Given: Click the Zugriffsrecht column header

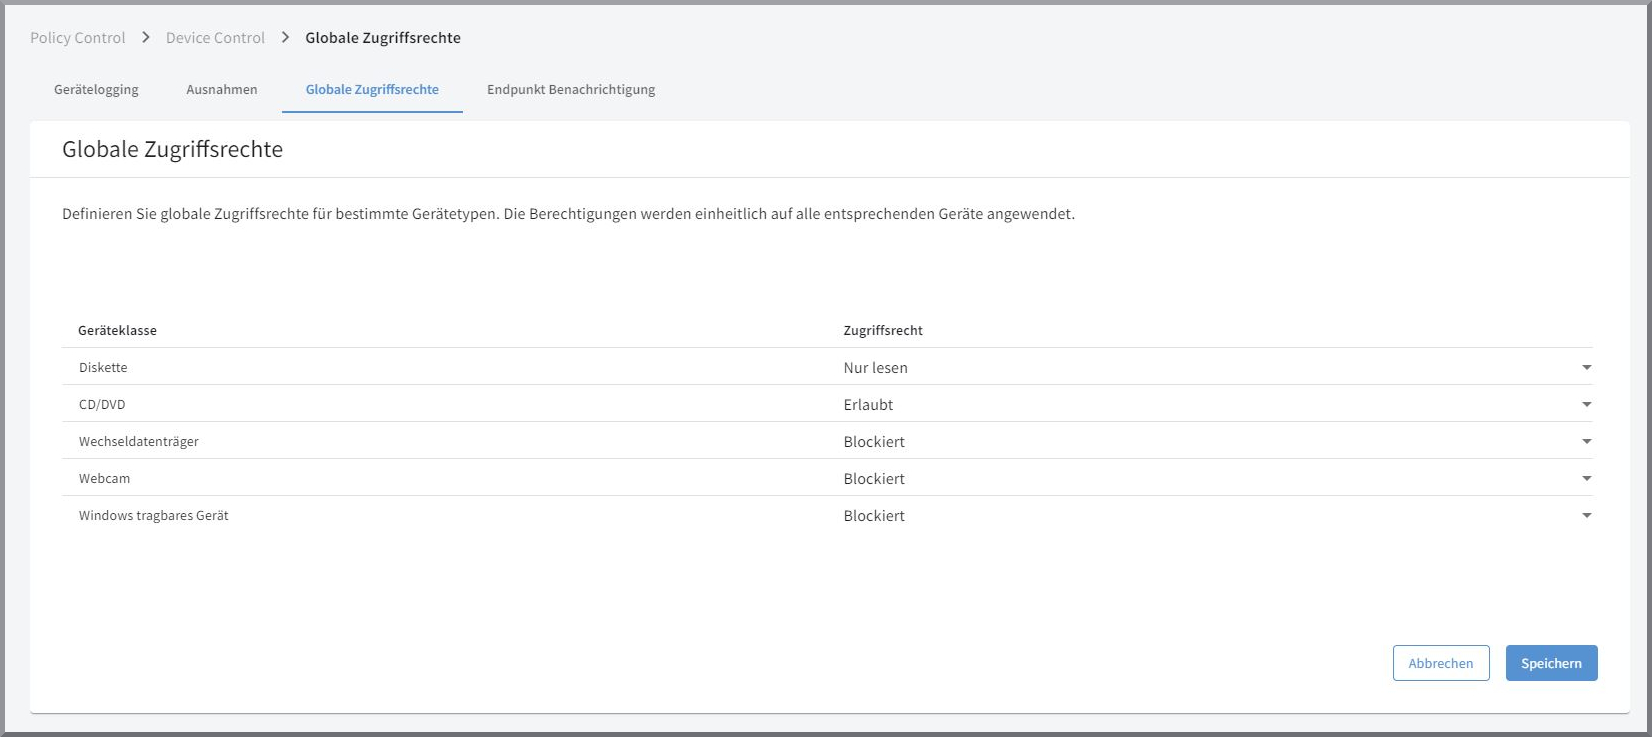Looking at the screenshot, I should (883, 330).
